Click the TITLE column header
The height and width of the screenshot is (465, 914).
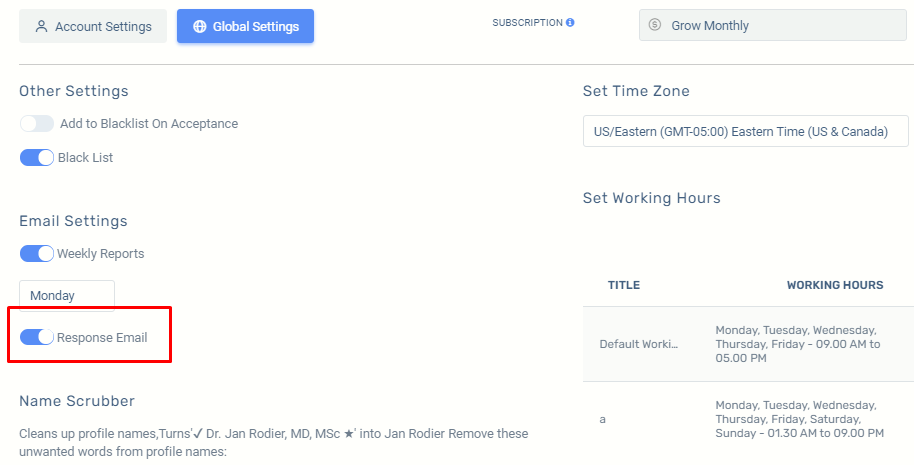[x=624, y=285]
